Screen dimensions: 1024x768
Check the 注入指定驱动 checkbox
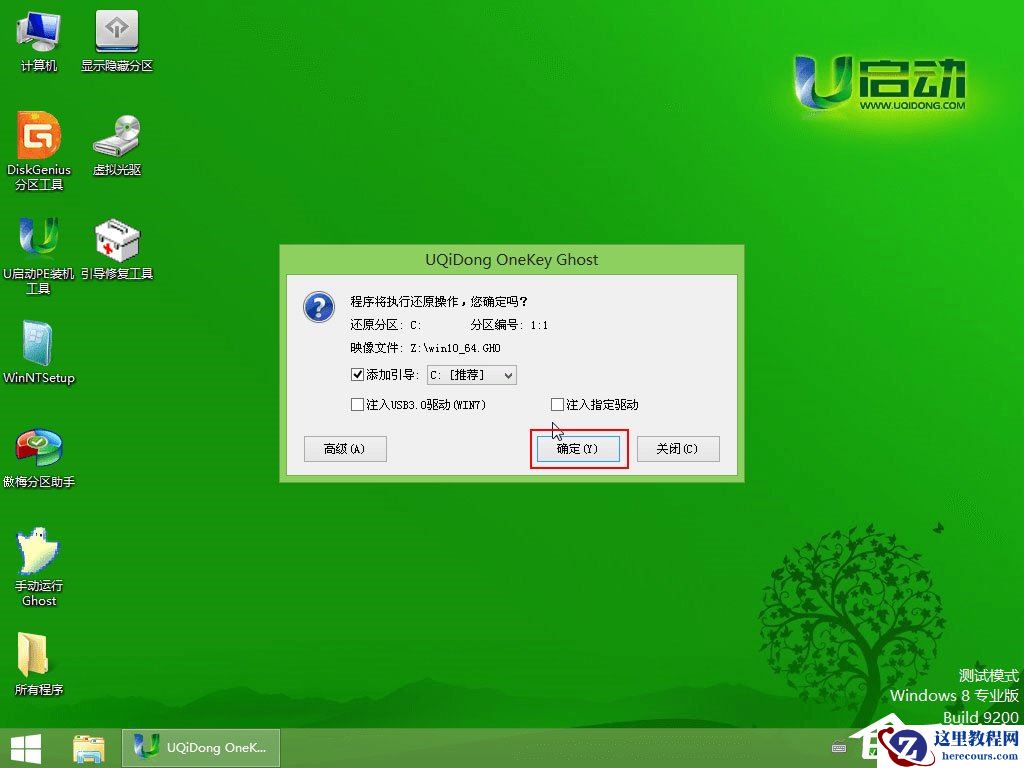557,404
